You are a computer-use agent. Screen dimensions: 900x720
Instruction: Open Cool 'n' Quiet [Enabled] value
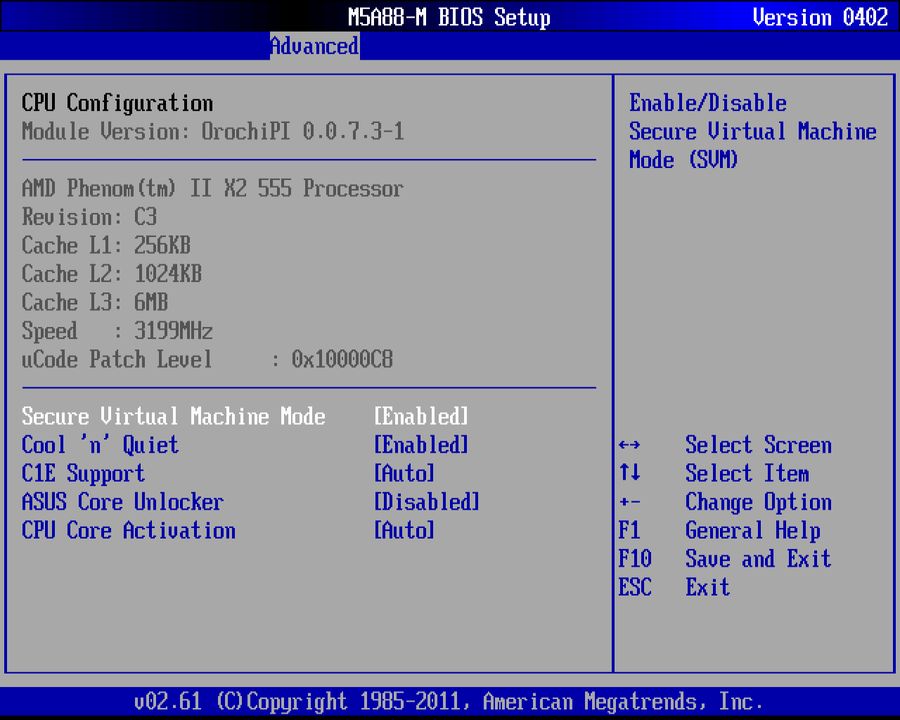(x=421, y=445)
